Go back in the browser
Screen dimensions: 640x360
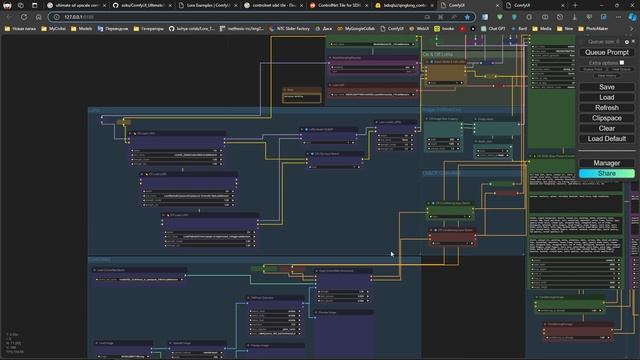click(9, 17)
